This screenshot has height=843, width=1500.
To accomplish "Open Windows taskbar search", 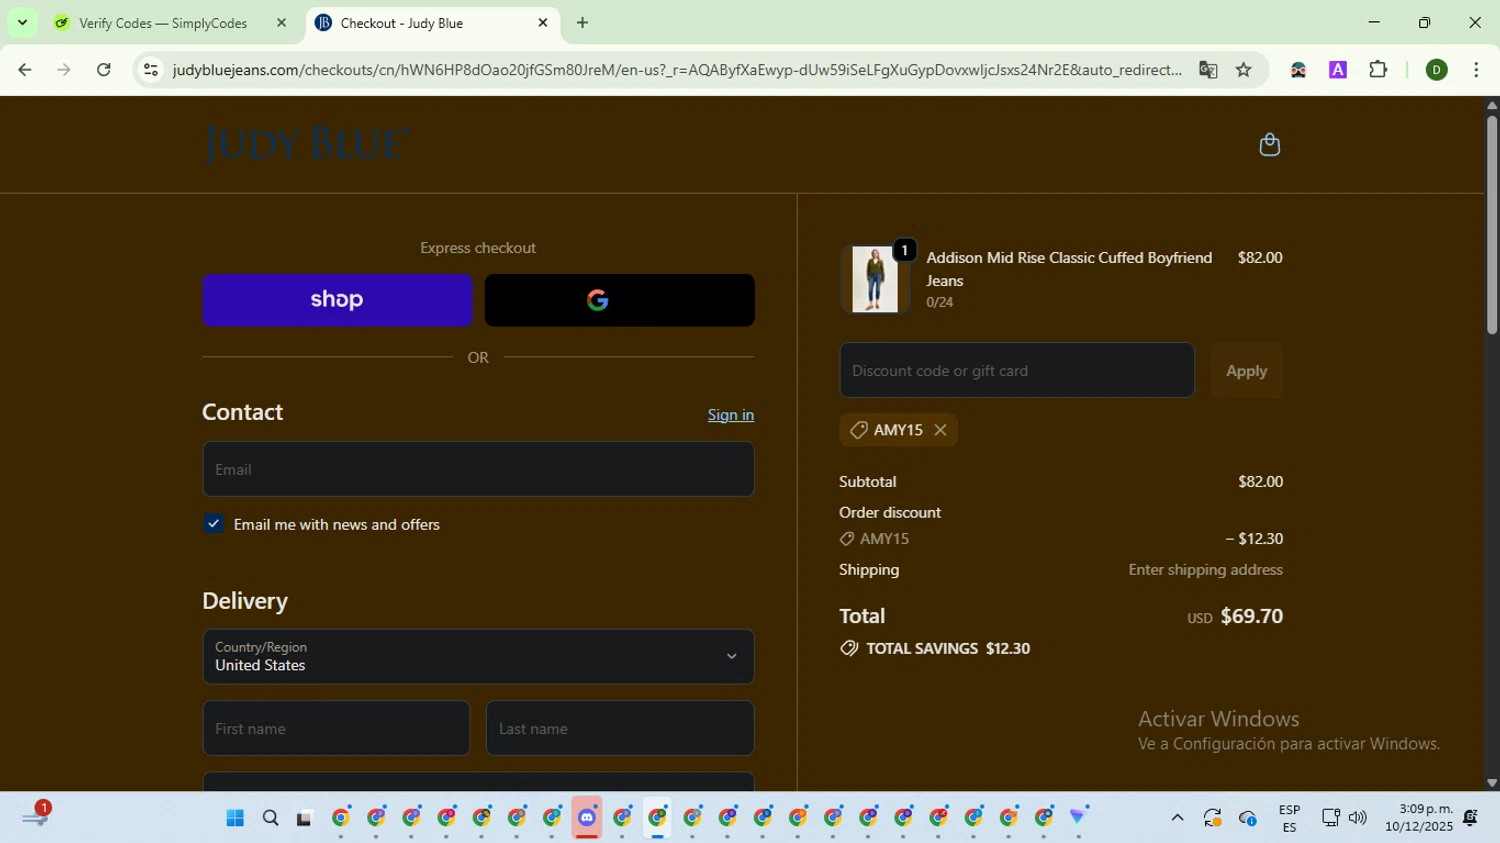I will click(270, 818).
